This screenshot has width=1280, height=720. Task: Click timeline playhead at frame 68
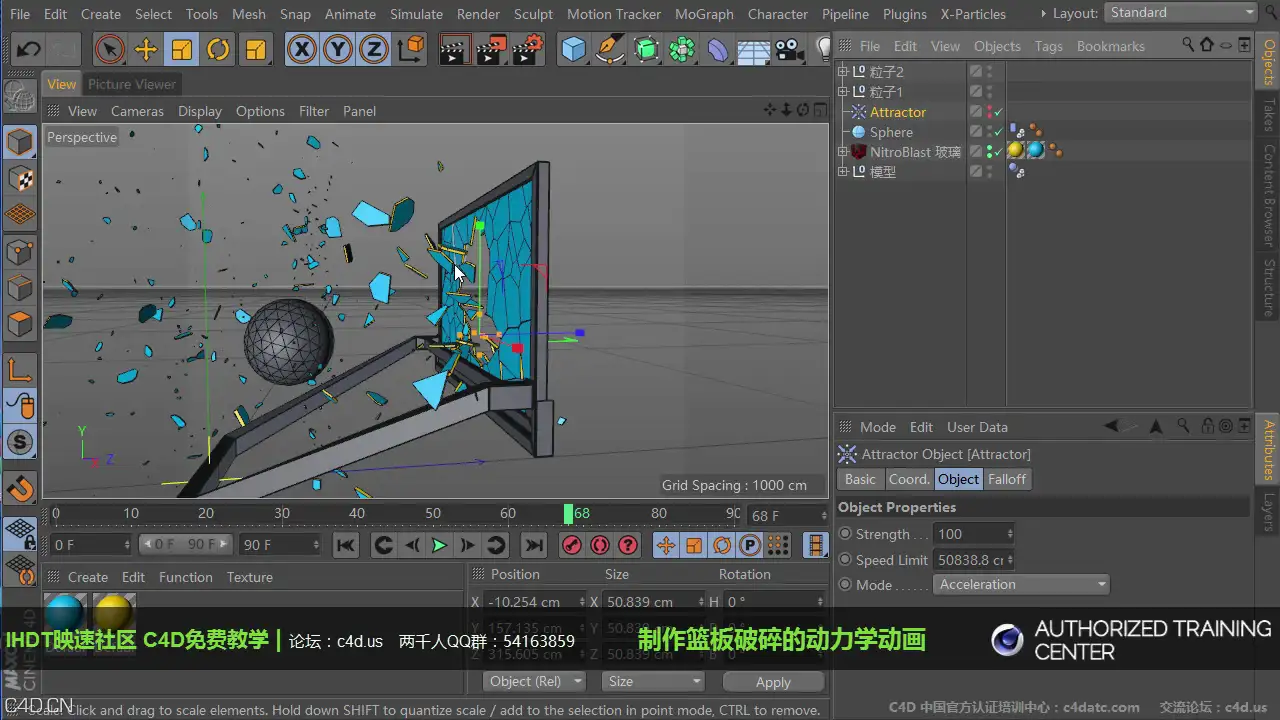pyautogui.click(x=568, y=514)
